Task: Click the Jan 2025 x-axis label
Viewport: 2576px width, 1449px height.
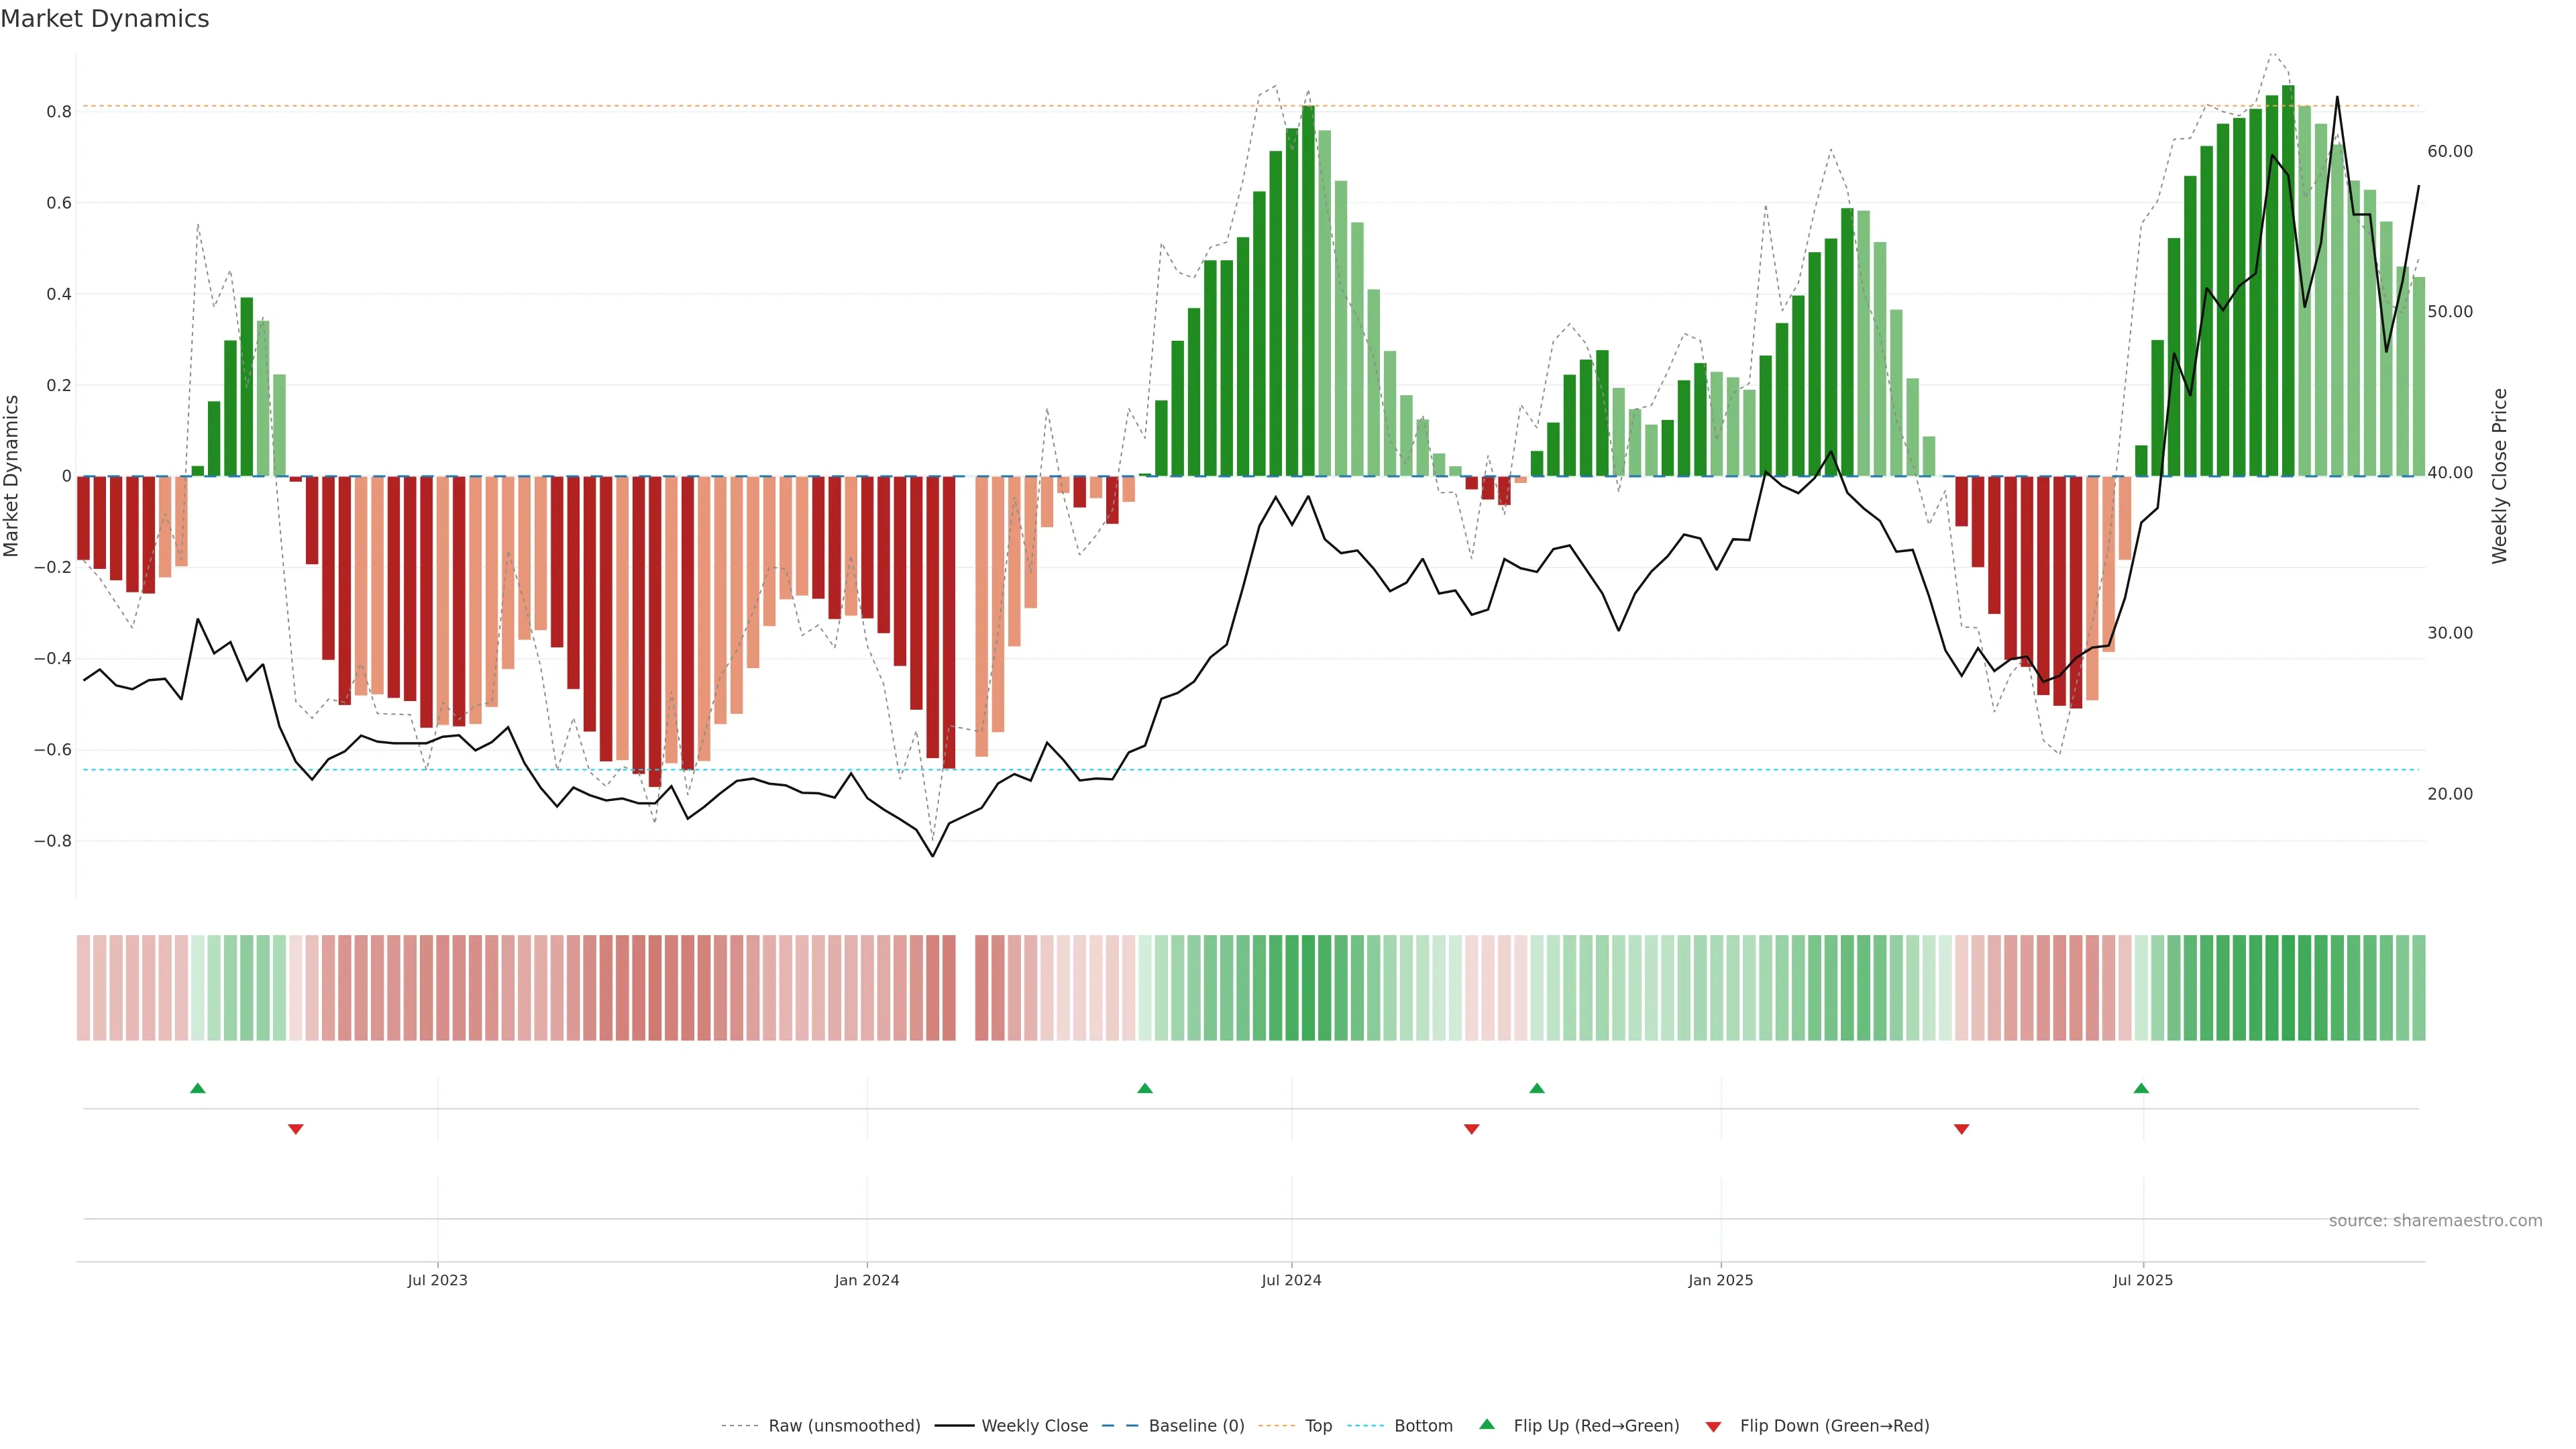Action: (x=1720, y=1280)
